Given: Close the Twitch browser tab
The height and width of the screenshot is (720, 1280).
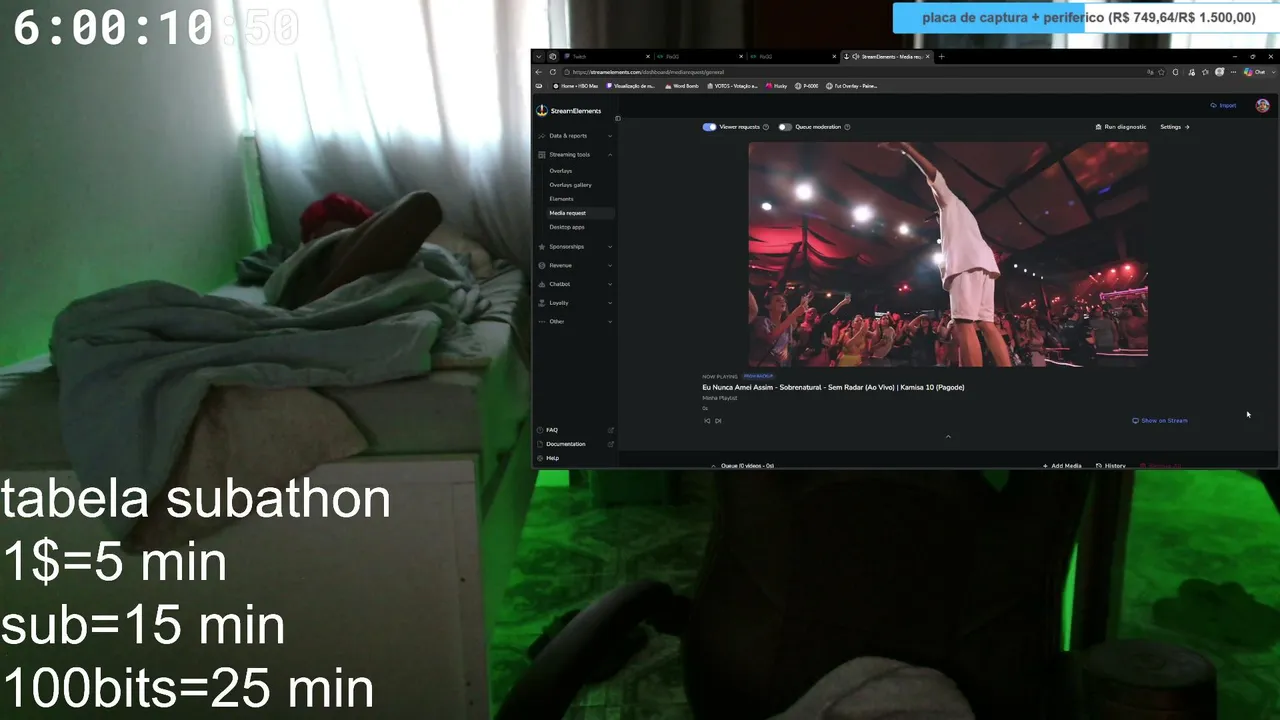Looking at the screenshot, I should pos(648,57).
